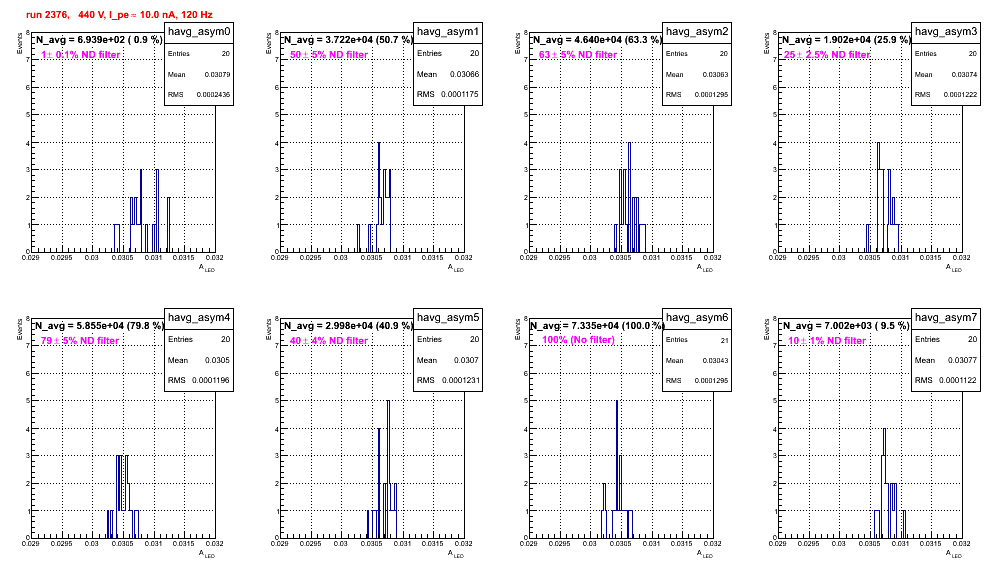Click the N_avg = 5.855e+04 label

pos(98,325)
